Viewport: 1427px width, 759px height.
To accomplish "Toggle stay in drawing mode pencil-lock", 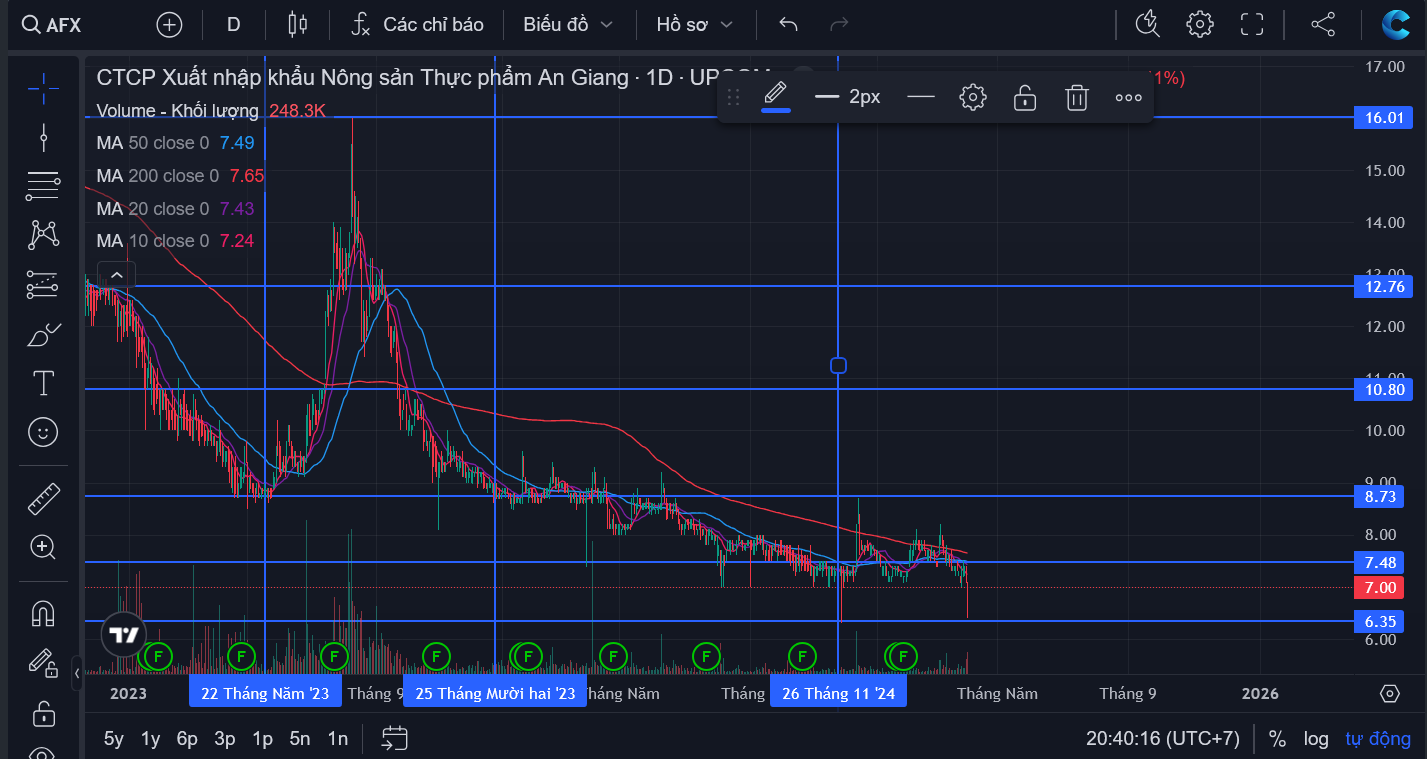I will tap(43, 662).
